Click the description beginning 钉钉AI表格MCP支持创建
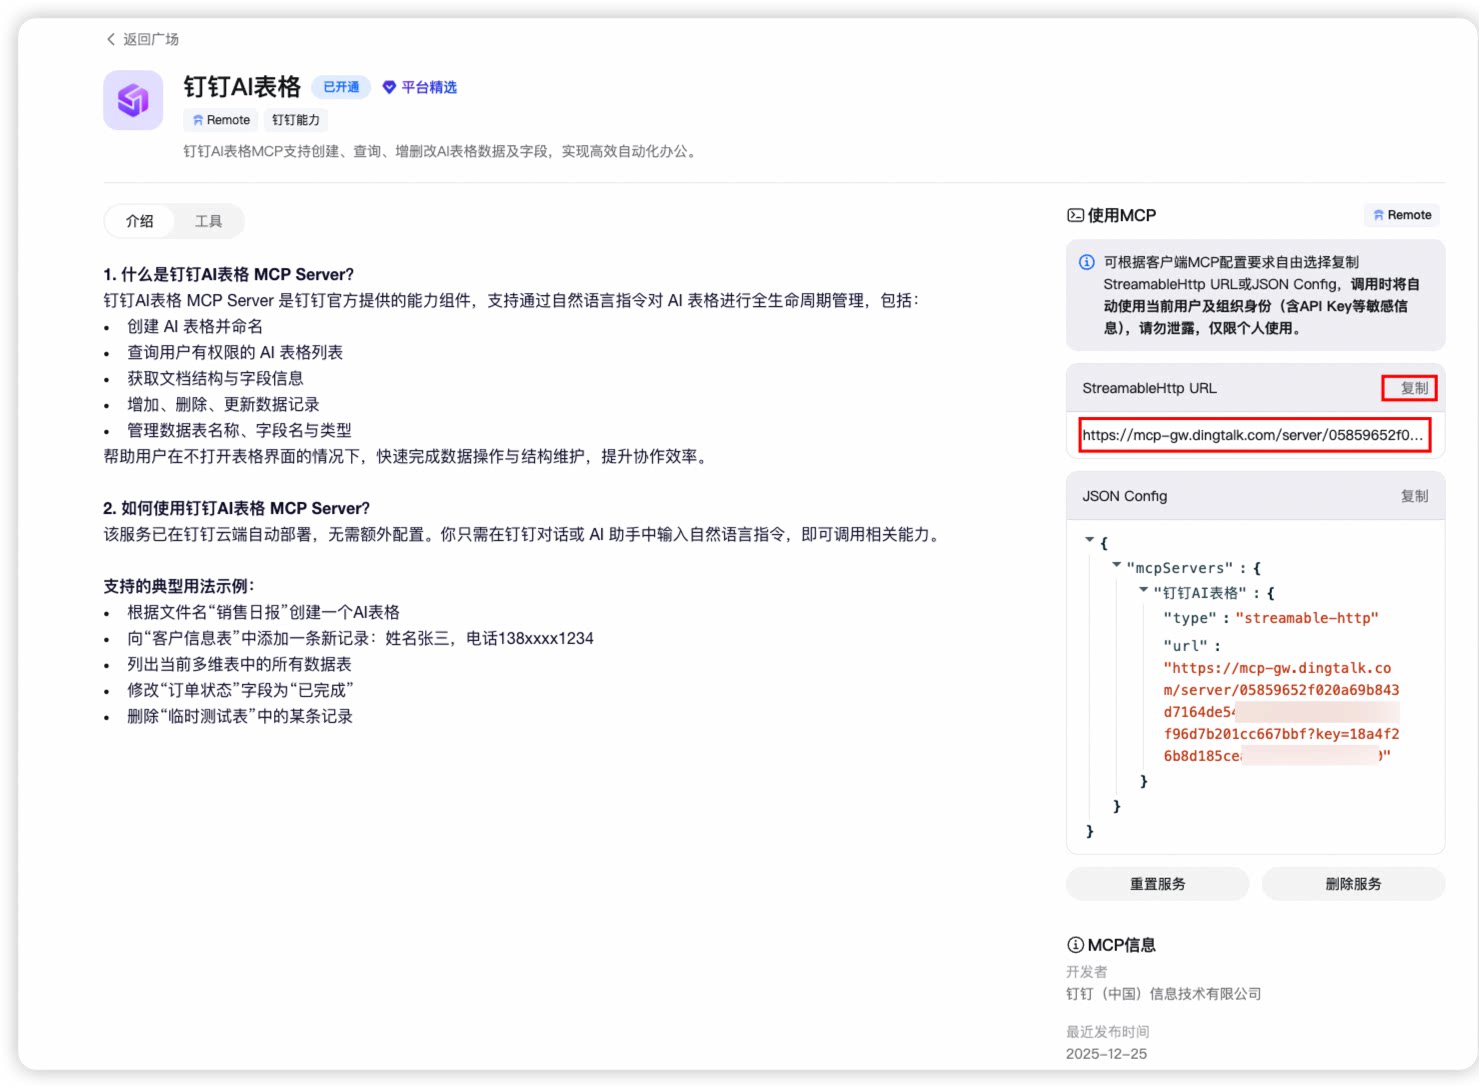The height and width of the screenshot is (1088, 1479). [x=441, y=151]
